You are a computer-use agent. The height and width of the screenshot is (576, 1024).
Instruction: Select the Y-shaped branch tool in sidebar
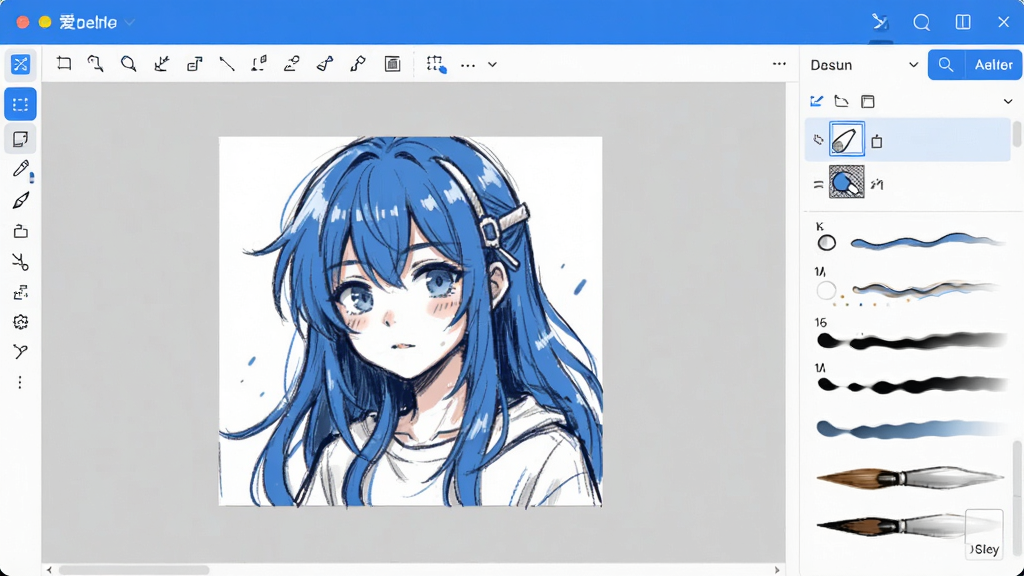[20, 351]
